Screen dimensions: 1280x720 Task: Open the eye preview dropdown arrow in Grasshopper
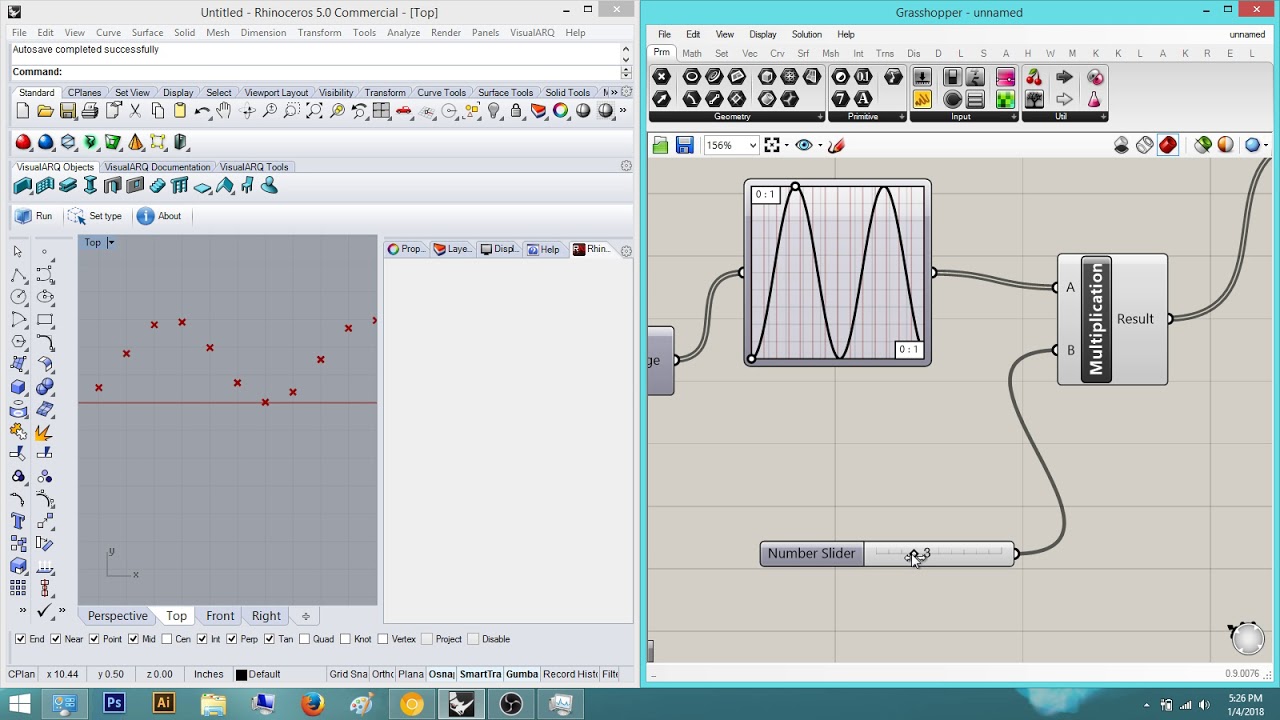point(820,146)
